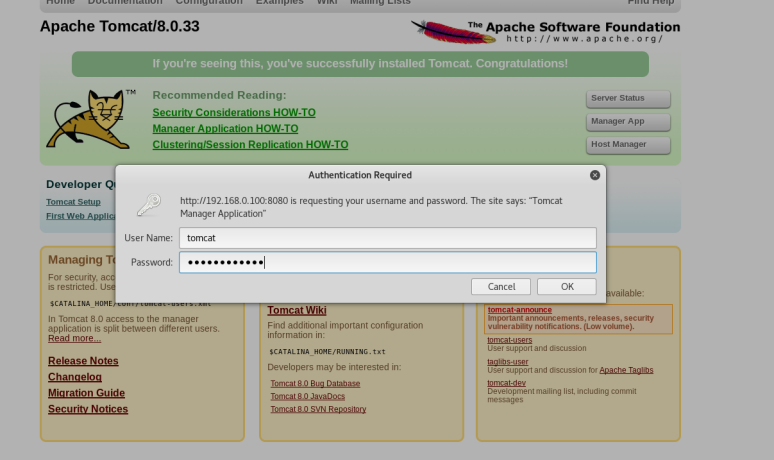Click the $CATALINA_HOME/RUNNING.txt text

pyautogui.click(x=327, y=352)
